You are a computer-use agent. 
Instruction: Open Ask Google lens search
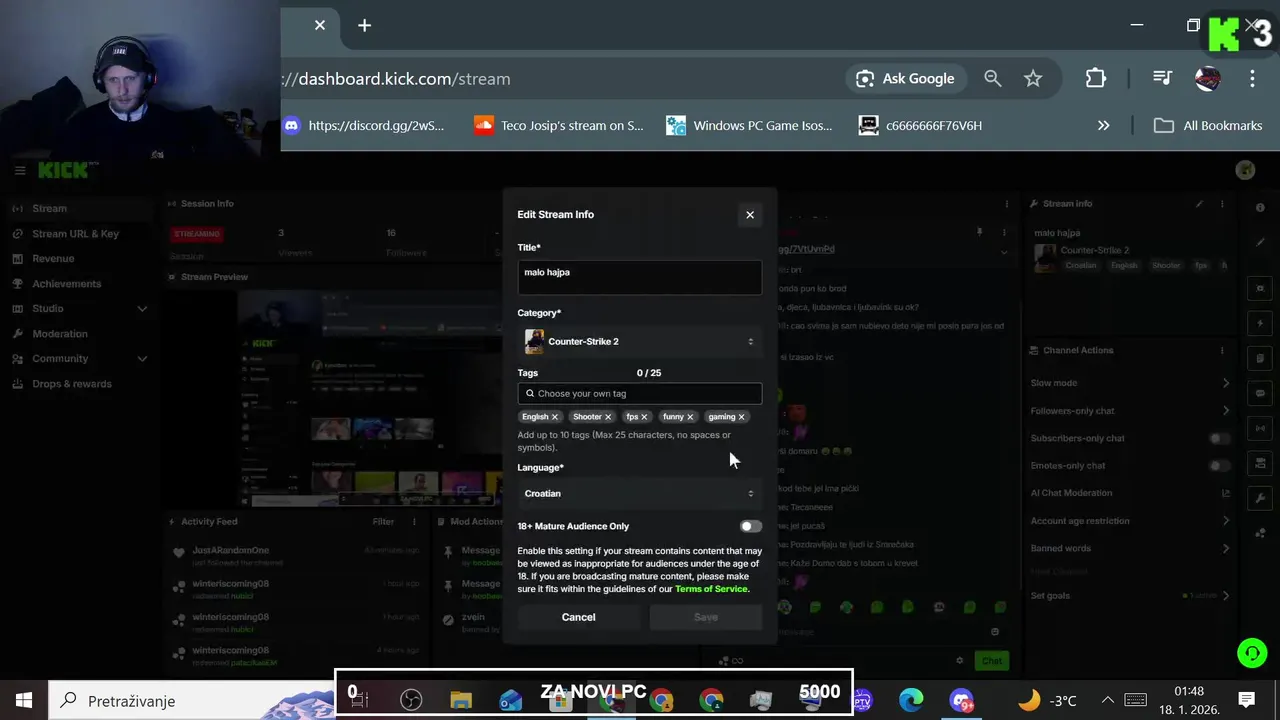(905, 79)
